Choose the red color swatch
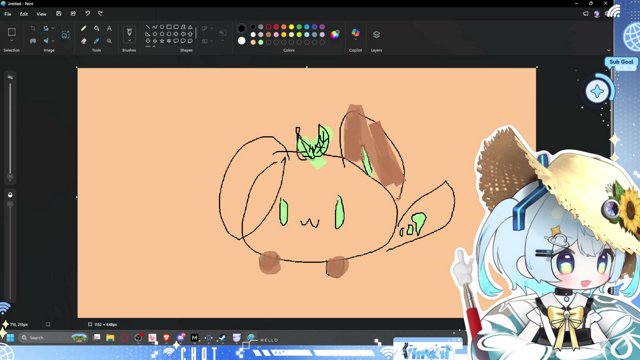This screenshot has height=360, width=640. 276,27
